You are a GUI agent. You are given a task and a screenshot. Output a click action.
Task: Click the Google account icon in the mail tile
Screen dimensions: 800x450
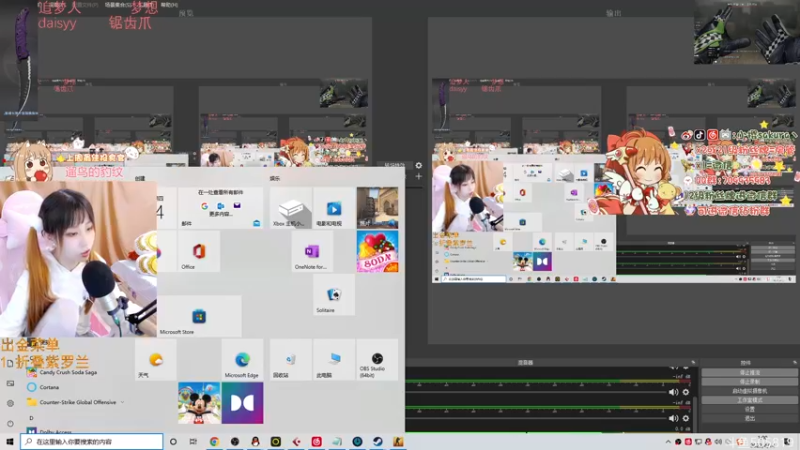(x=205, y=206)
